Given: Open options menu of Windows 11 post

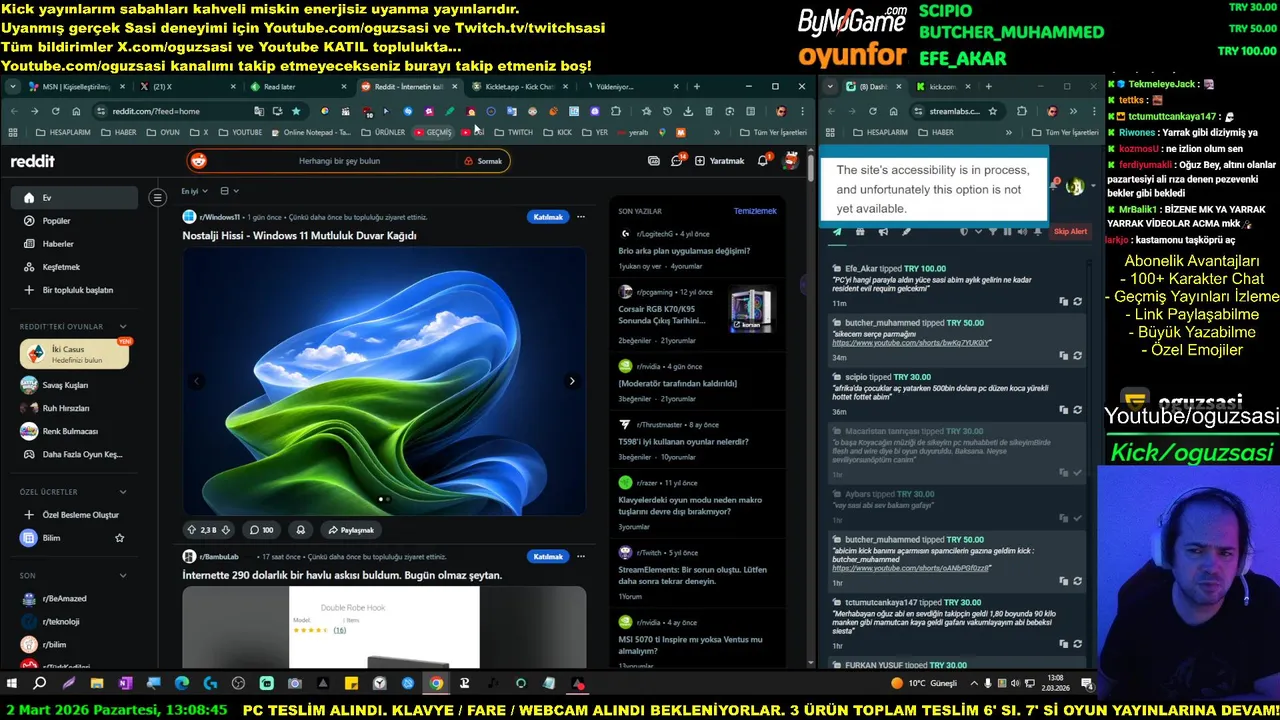Looking at the screenshot, I should (x=581, y=217).
